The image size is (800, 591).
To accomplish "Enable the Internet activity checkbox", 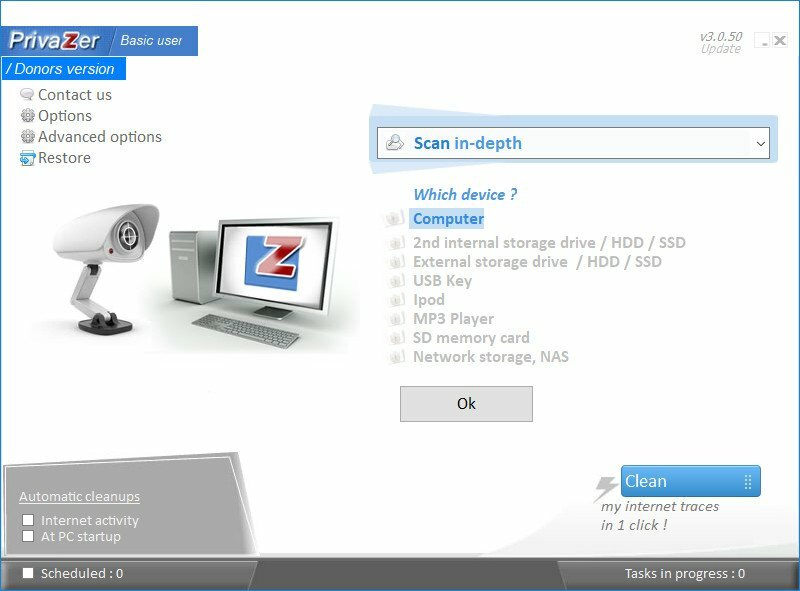I will coord(27,520).
